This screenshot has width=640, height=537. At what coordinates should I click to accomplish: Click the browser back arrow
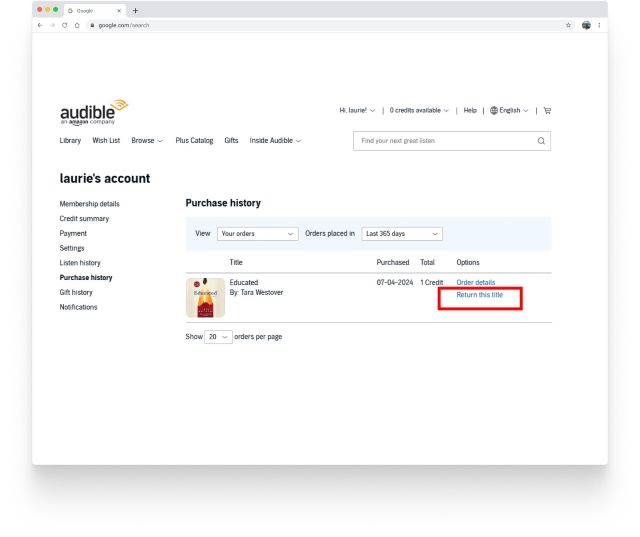pyautogui.click(x=41, y=25)
